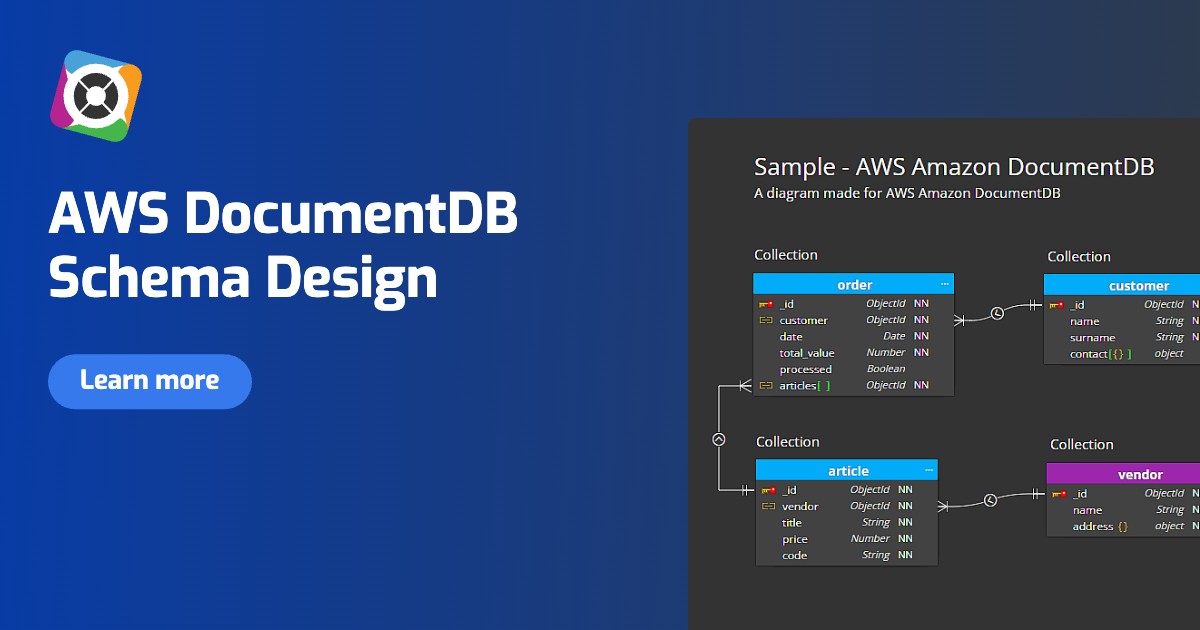The height and width of the screenshot is (630, 1200).
Task: Click the link icon beside order articles field
Action: click(x=766, y=385)
